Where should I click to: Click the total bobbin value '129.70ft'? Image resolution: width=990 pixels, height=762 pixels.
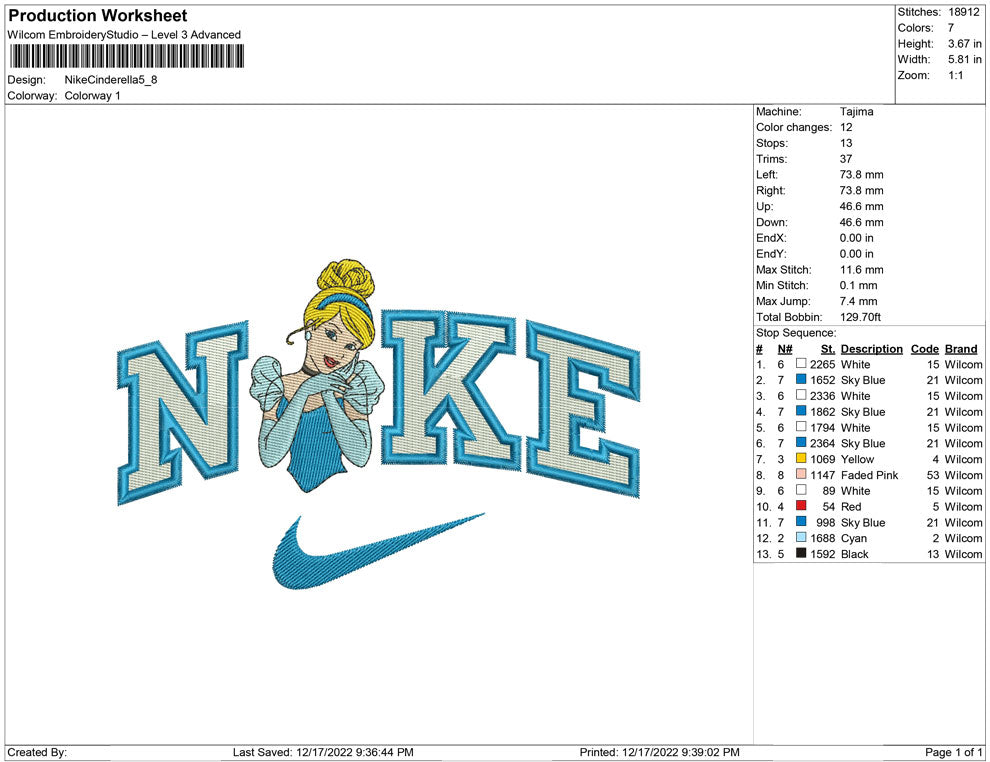(x=861, y=317)
